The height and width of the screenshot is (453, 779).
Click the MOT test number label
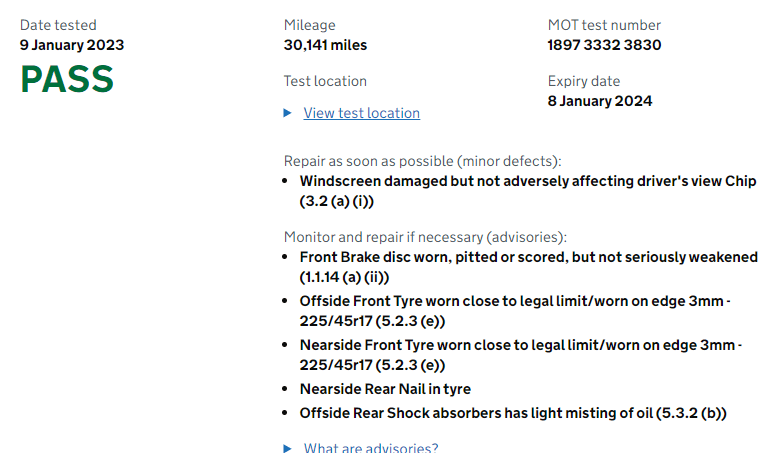pyautogui.click(x=604, y=25)
